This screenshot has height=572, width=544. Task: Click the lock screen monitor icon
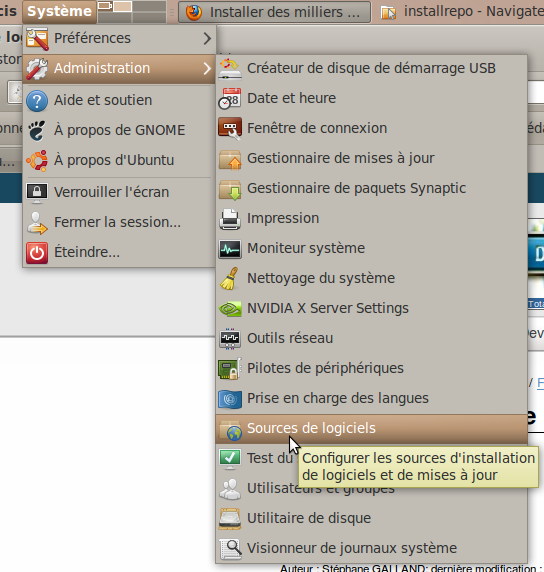tap(37, 193)
